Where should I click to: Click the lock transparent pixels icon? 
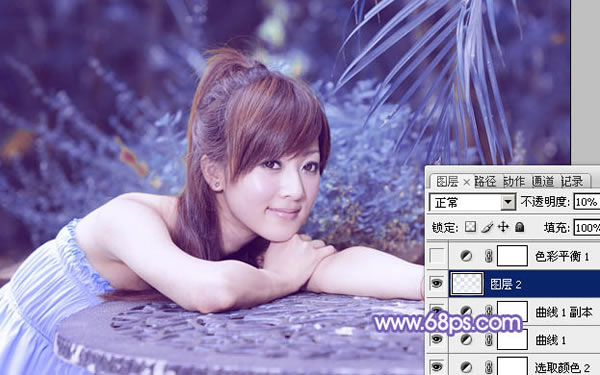470,227
